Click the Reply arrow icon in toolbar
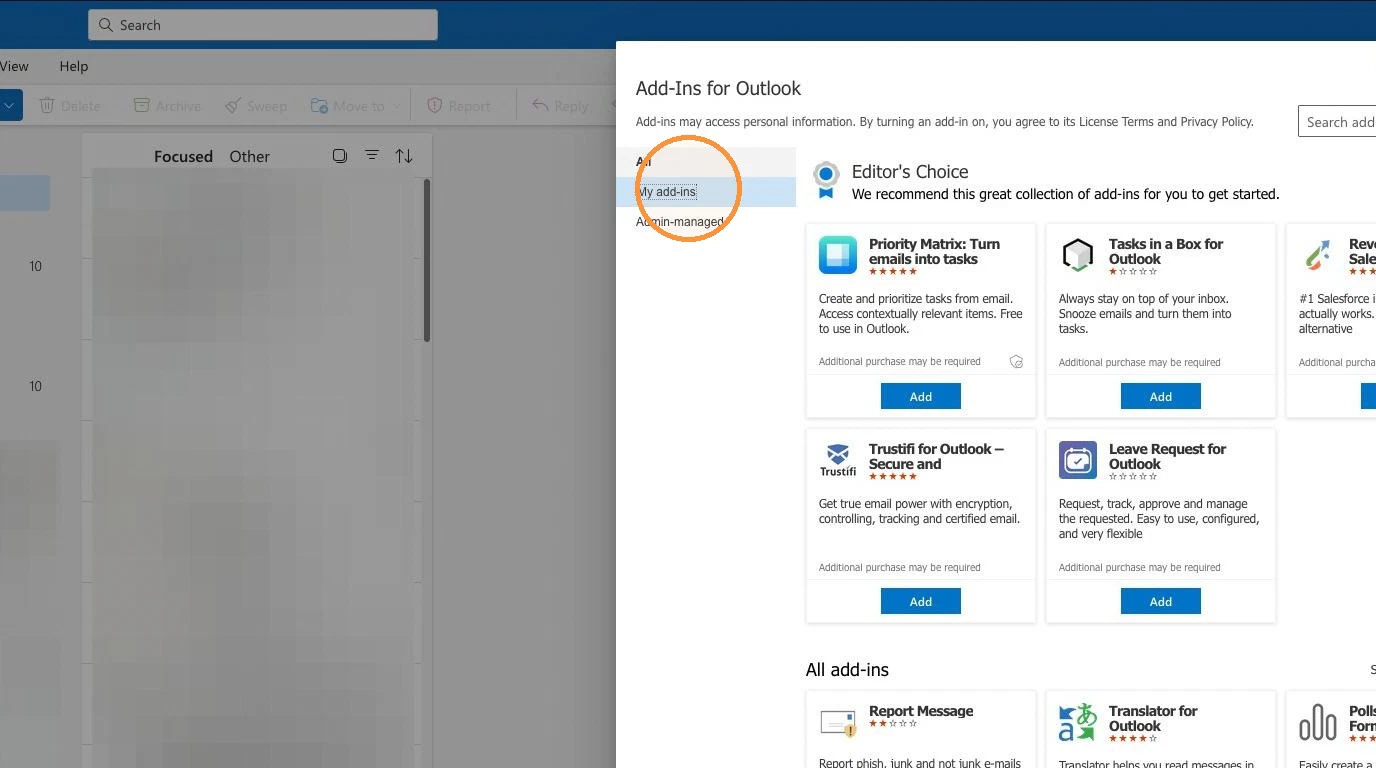This screenshot has height=768, width=1376. click(x=540, y=105)
